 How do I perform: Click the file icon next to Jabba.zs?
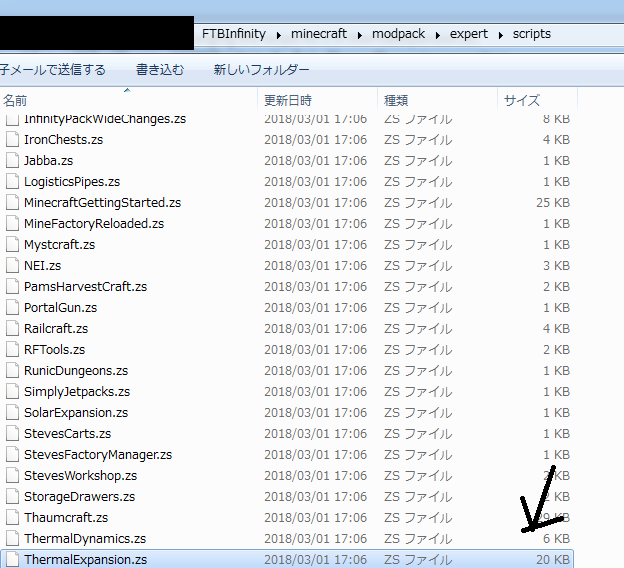point(12,160)
